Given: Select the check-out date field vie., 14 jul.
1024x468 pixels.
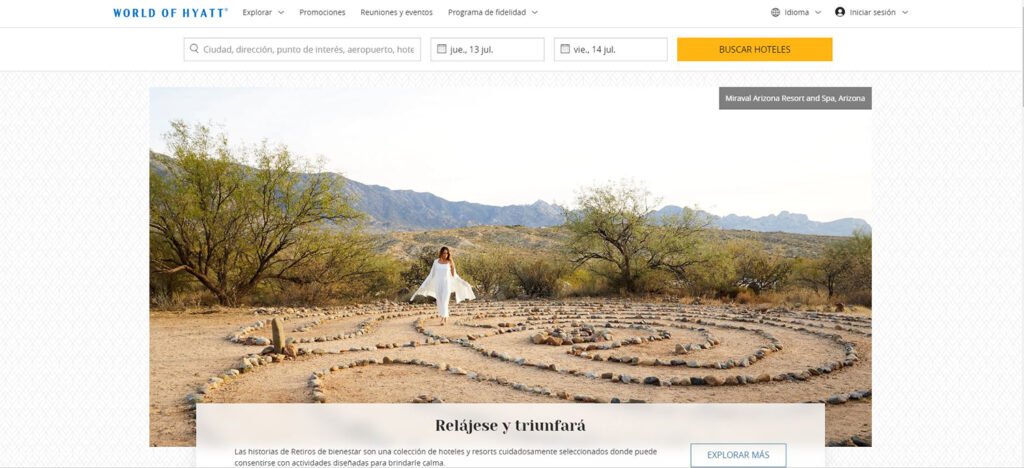Looking at the screenshot, I should (x=611, y=50).
